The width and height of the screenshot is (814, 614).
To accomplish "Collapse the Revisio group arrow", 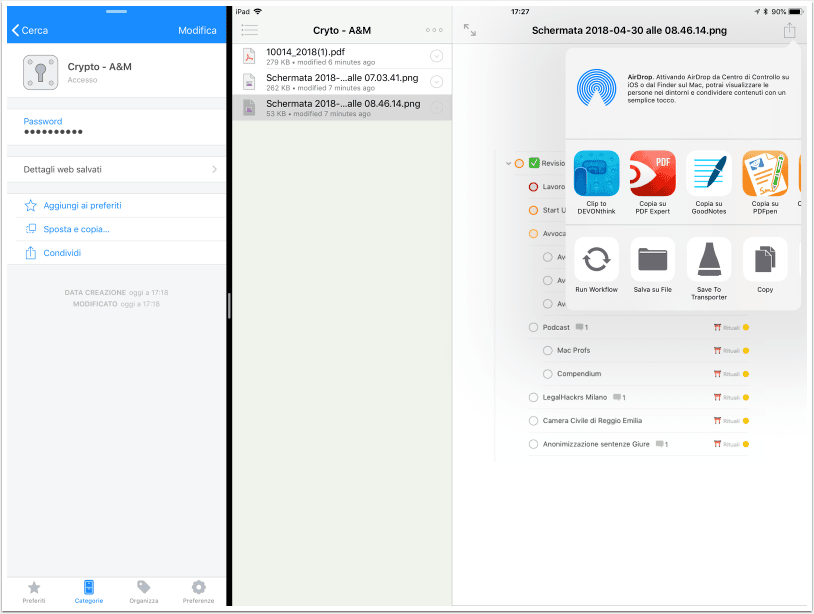I will point(508,163).
